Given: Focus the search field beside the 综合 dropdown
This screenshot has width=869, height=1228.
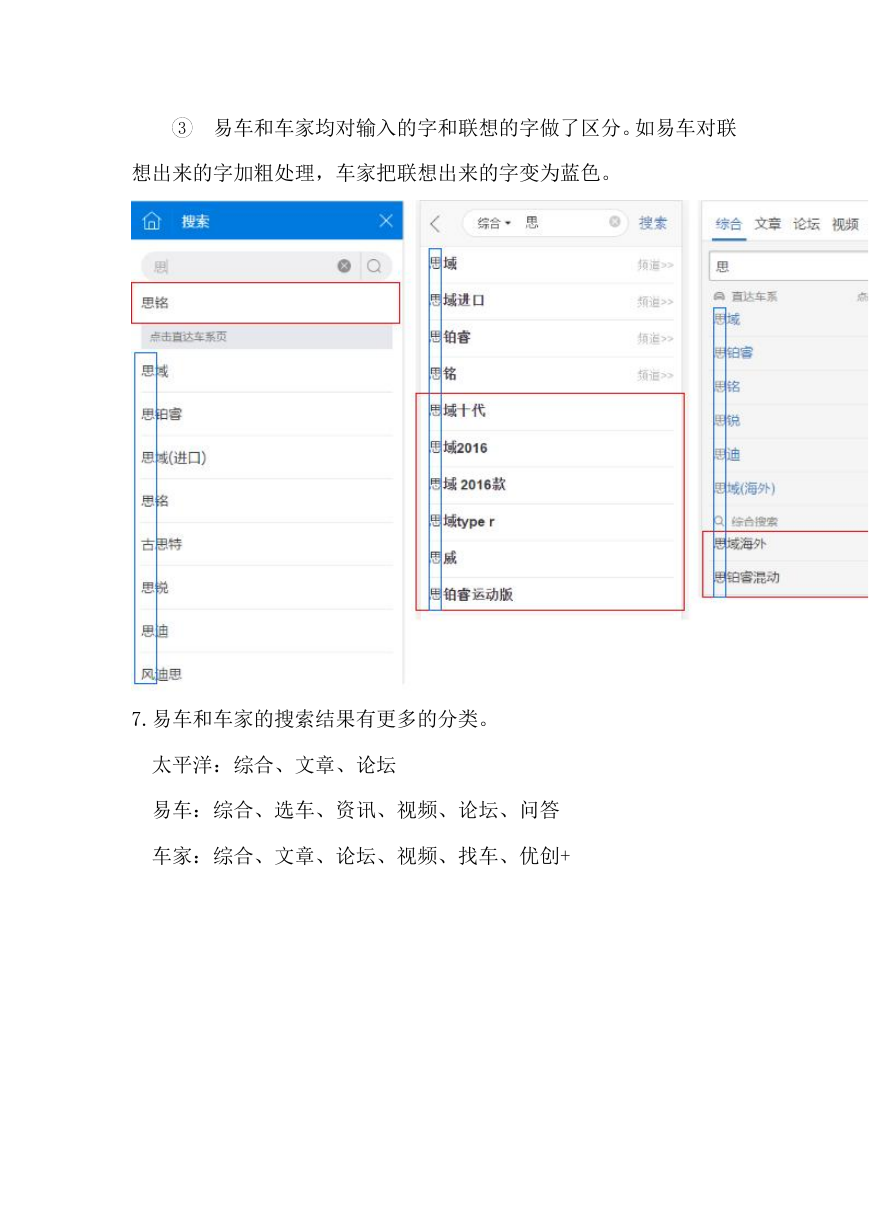Looking at the screenshot, I should [545, 223].
